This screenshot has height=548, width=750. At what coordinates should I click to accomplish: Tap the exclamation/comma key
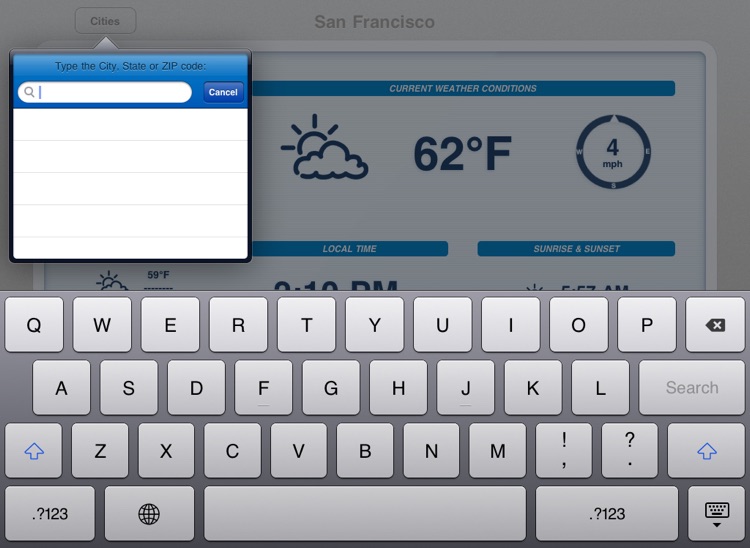point(564,450)
